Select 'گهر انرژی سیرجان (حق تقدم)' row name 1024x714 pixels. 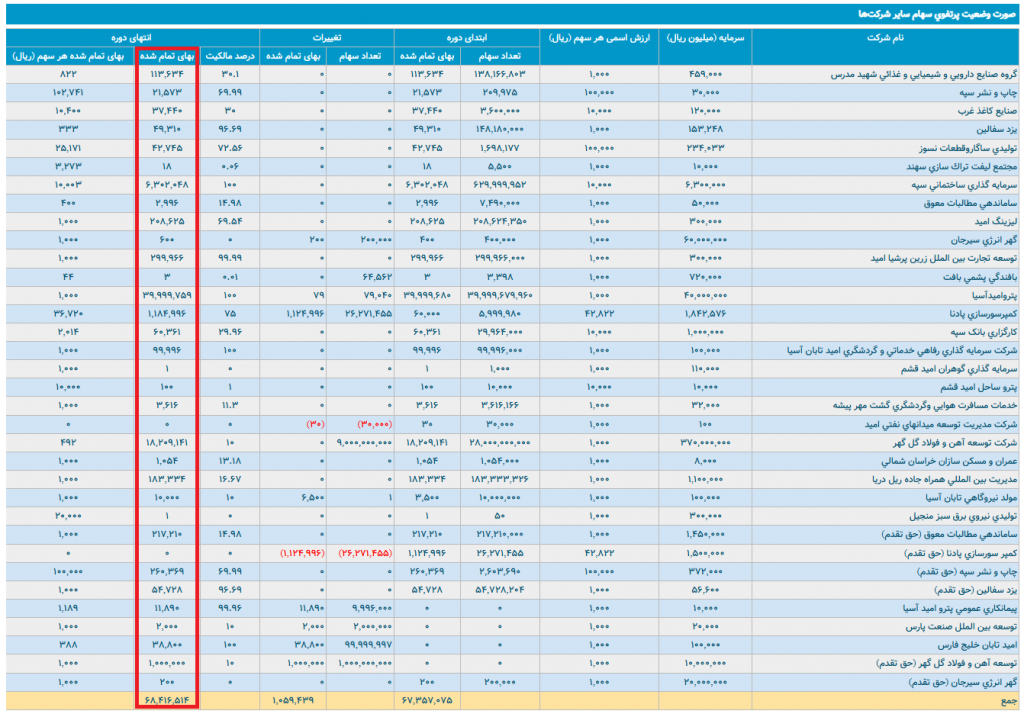(963, 681)
